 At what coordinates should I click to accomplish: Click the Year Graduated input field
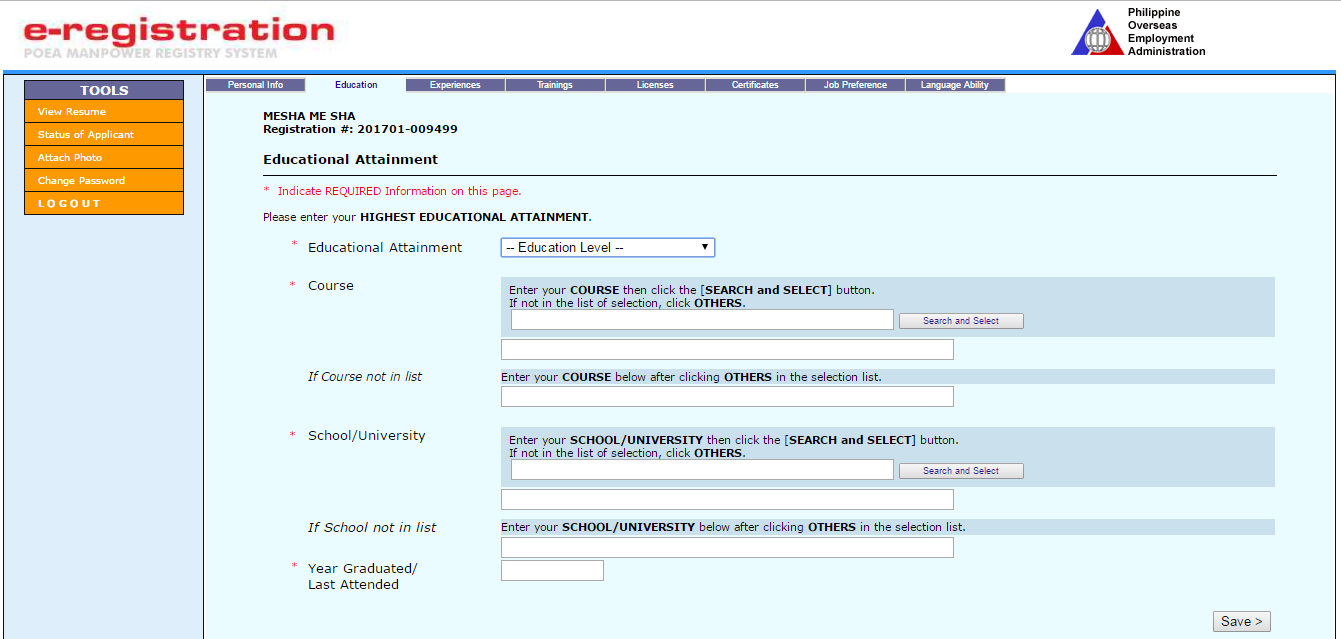coord(552,570)
